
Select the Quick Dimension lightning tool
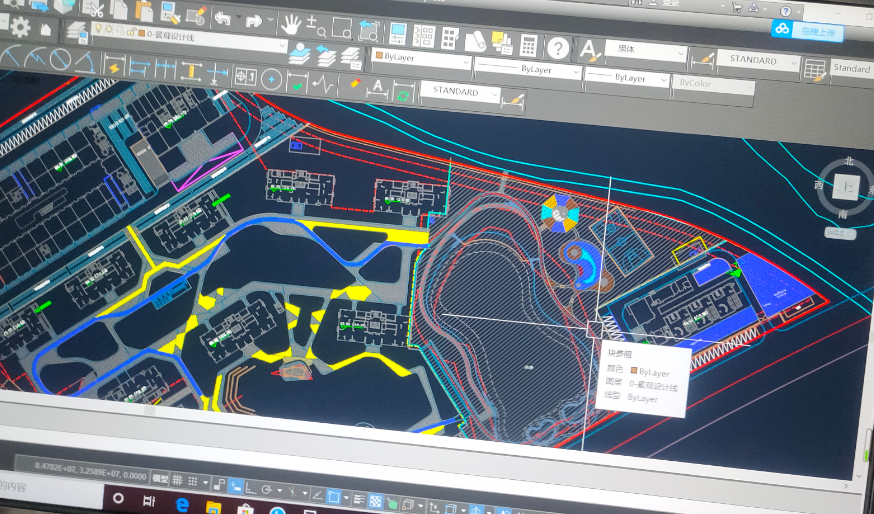pos(114,65)
